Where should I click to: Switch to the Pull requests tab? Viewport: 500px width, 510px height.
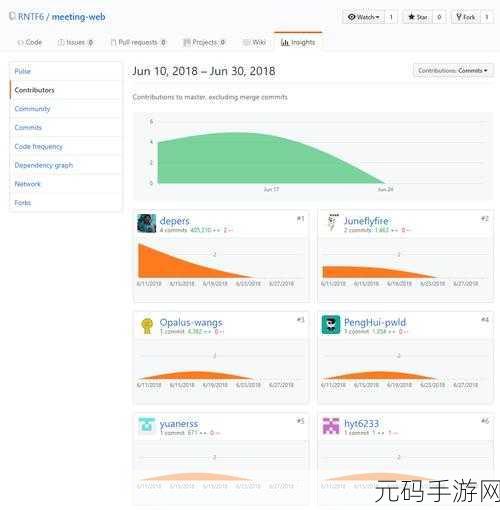tap(138, 42)
